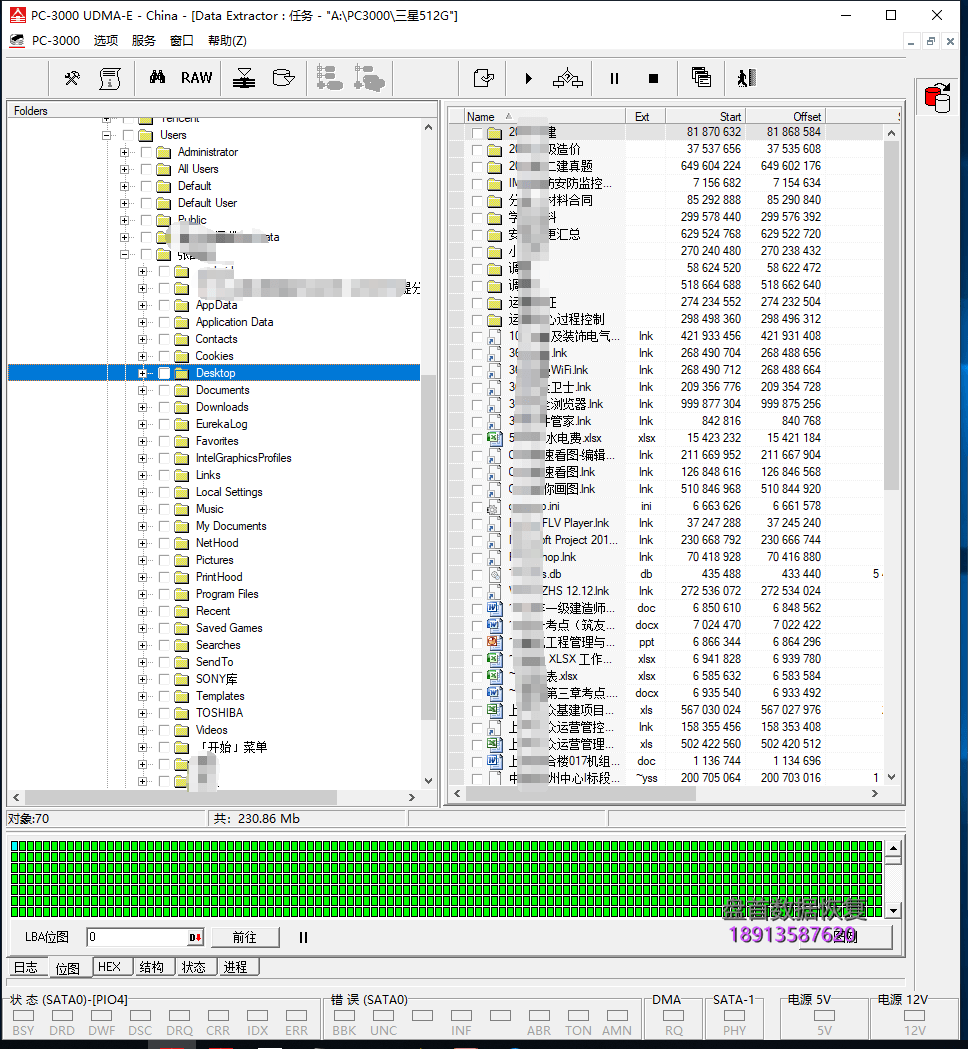
Task: Sort list by Start column header
Action: 705,116
